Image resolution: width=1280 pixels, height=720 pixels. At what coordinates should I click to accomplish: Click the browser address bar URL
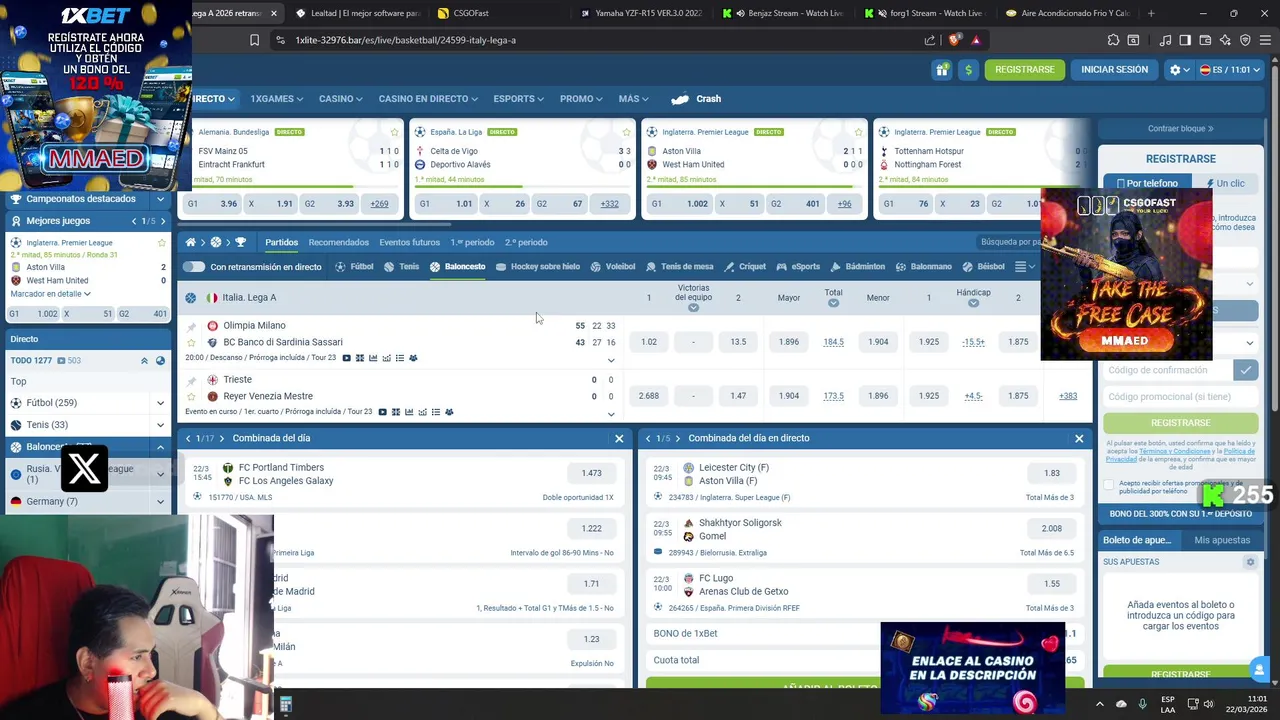click(405, 40)
